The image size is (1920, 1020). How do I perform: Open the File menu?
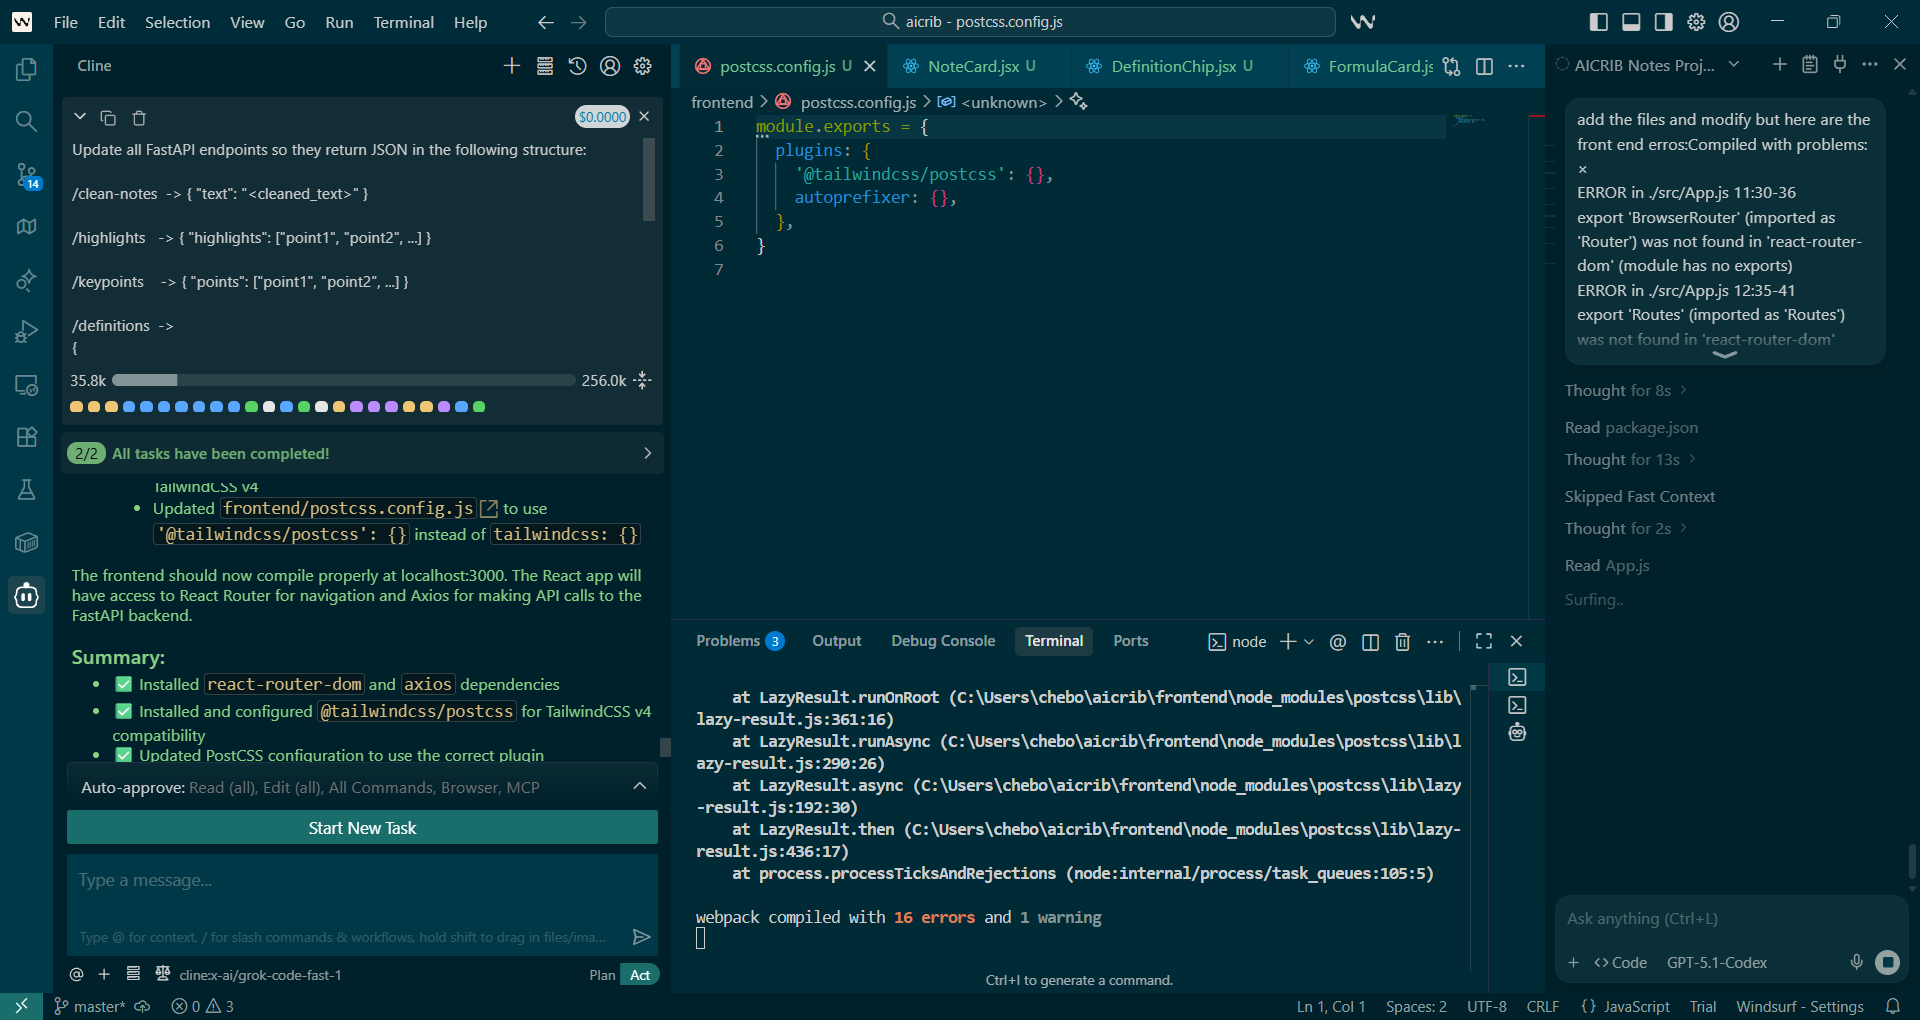click(x=66, y=22)
